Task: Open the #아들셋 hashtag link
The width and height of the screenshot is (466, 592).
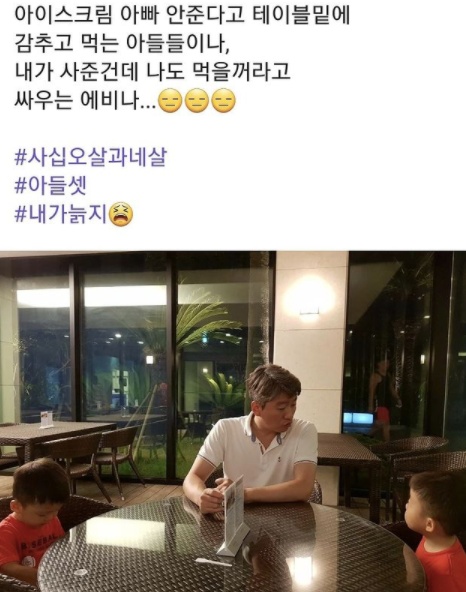Action: (x=51, y=186)
